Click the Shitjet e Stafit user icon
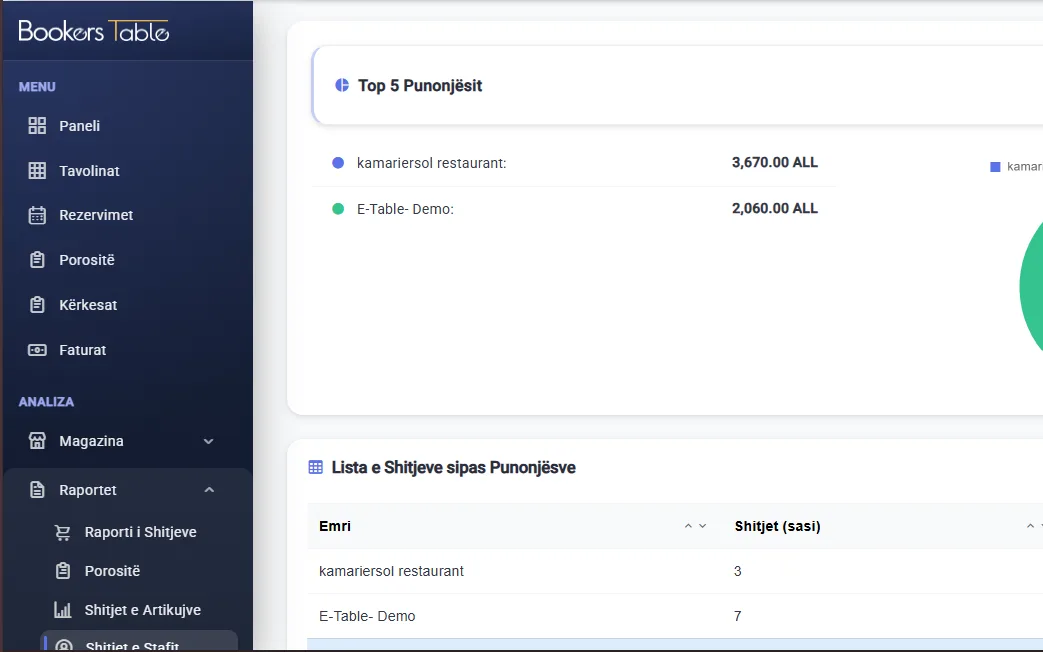 (64, 645)
